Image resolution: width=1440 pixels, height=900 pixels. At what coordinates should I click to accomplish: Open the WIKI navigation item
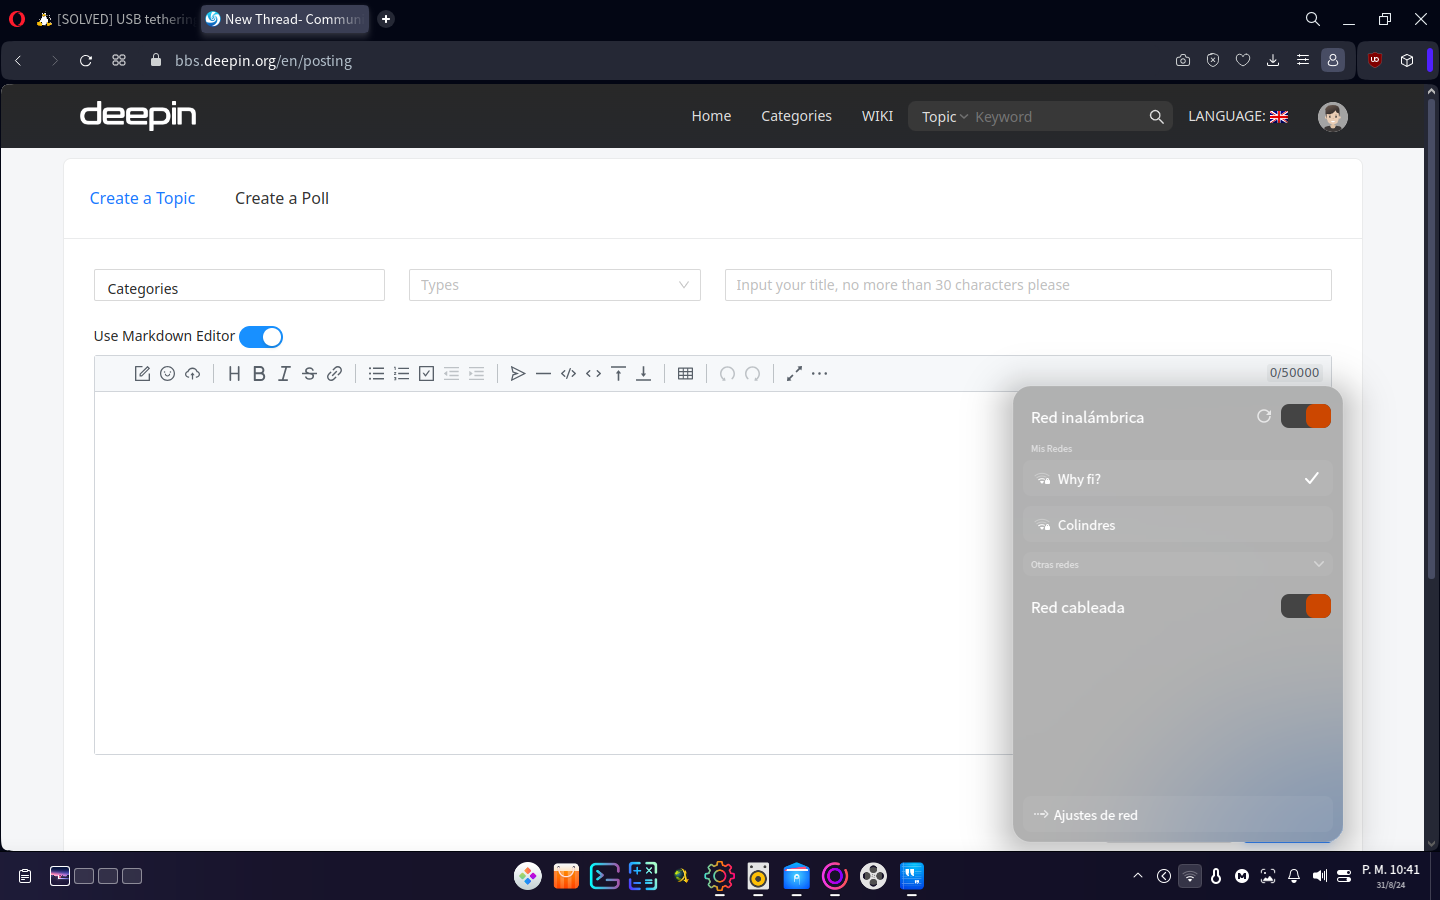pos(877,116)
